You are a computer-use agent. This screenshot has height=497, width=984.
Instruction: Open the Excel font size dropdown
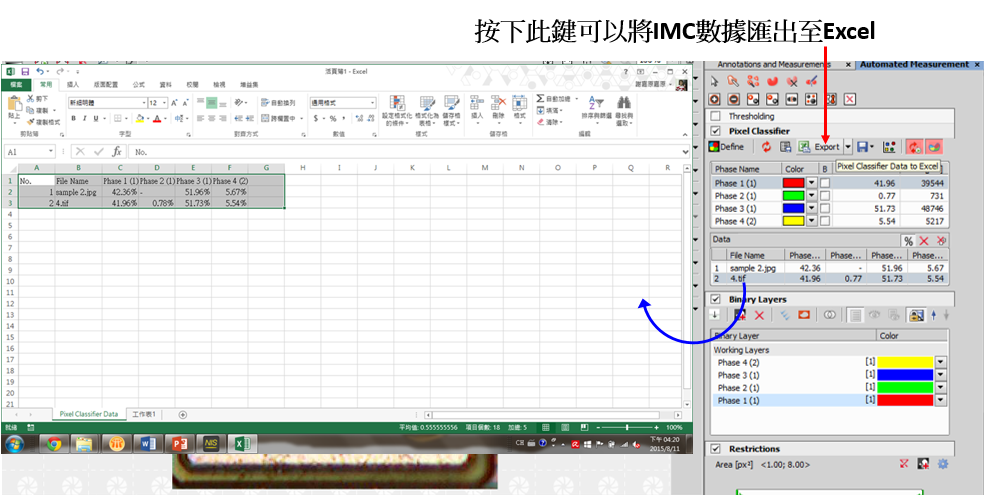[x=165, y=102]
